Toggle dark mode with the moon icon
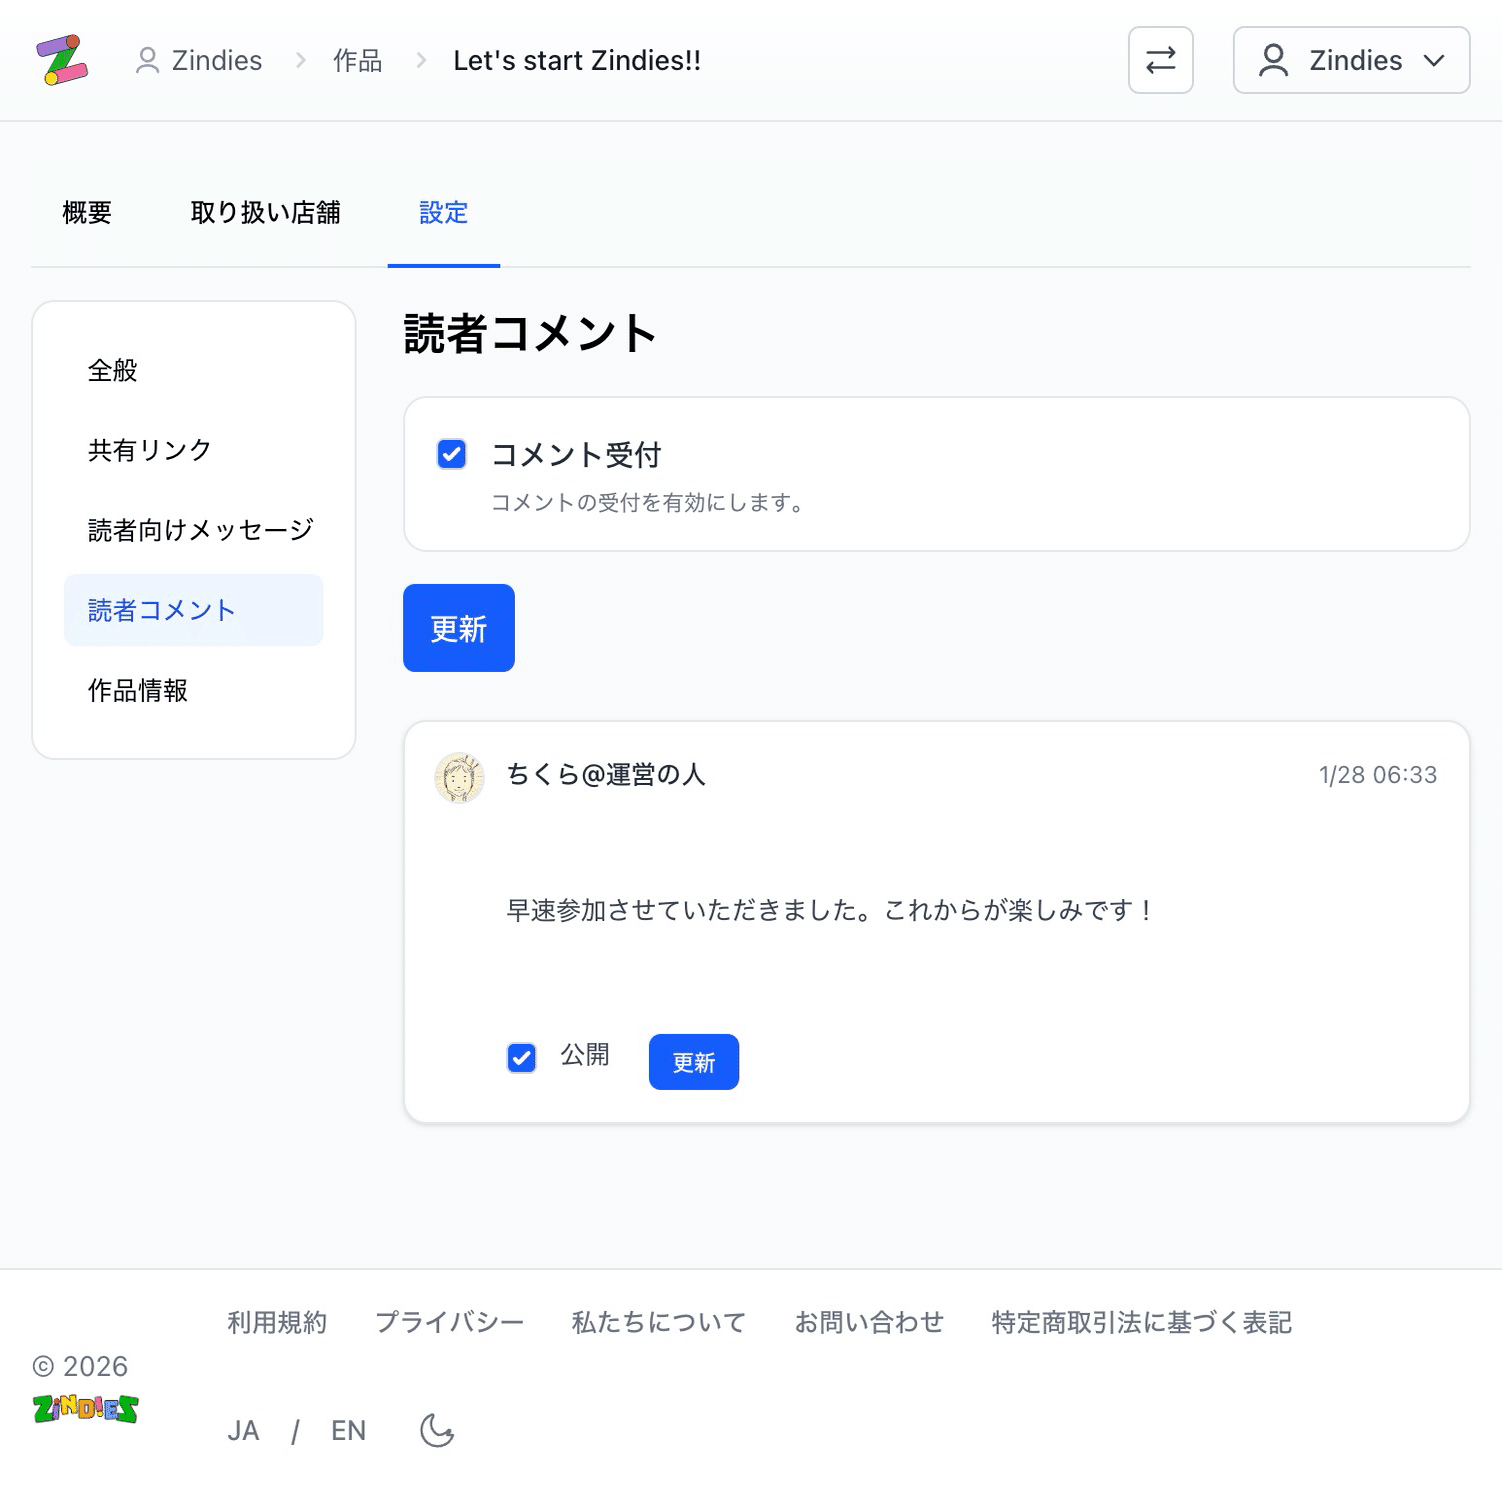1502x1502 pixels. 435,1430
